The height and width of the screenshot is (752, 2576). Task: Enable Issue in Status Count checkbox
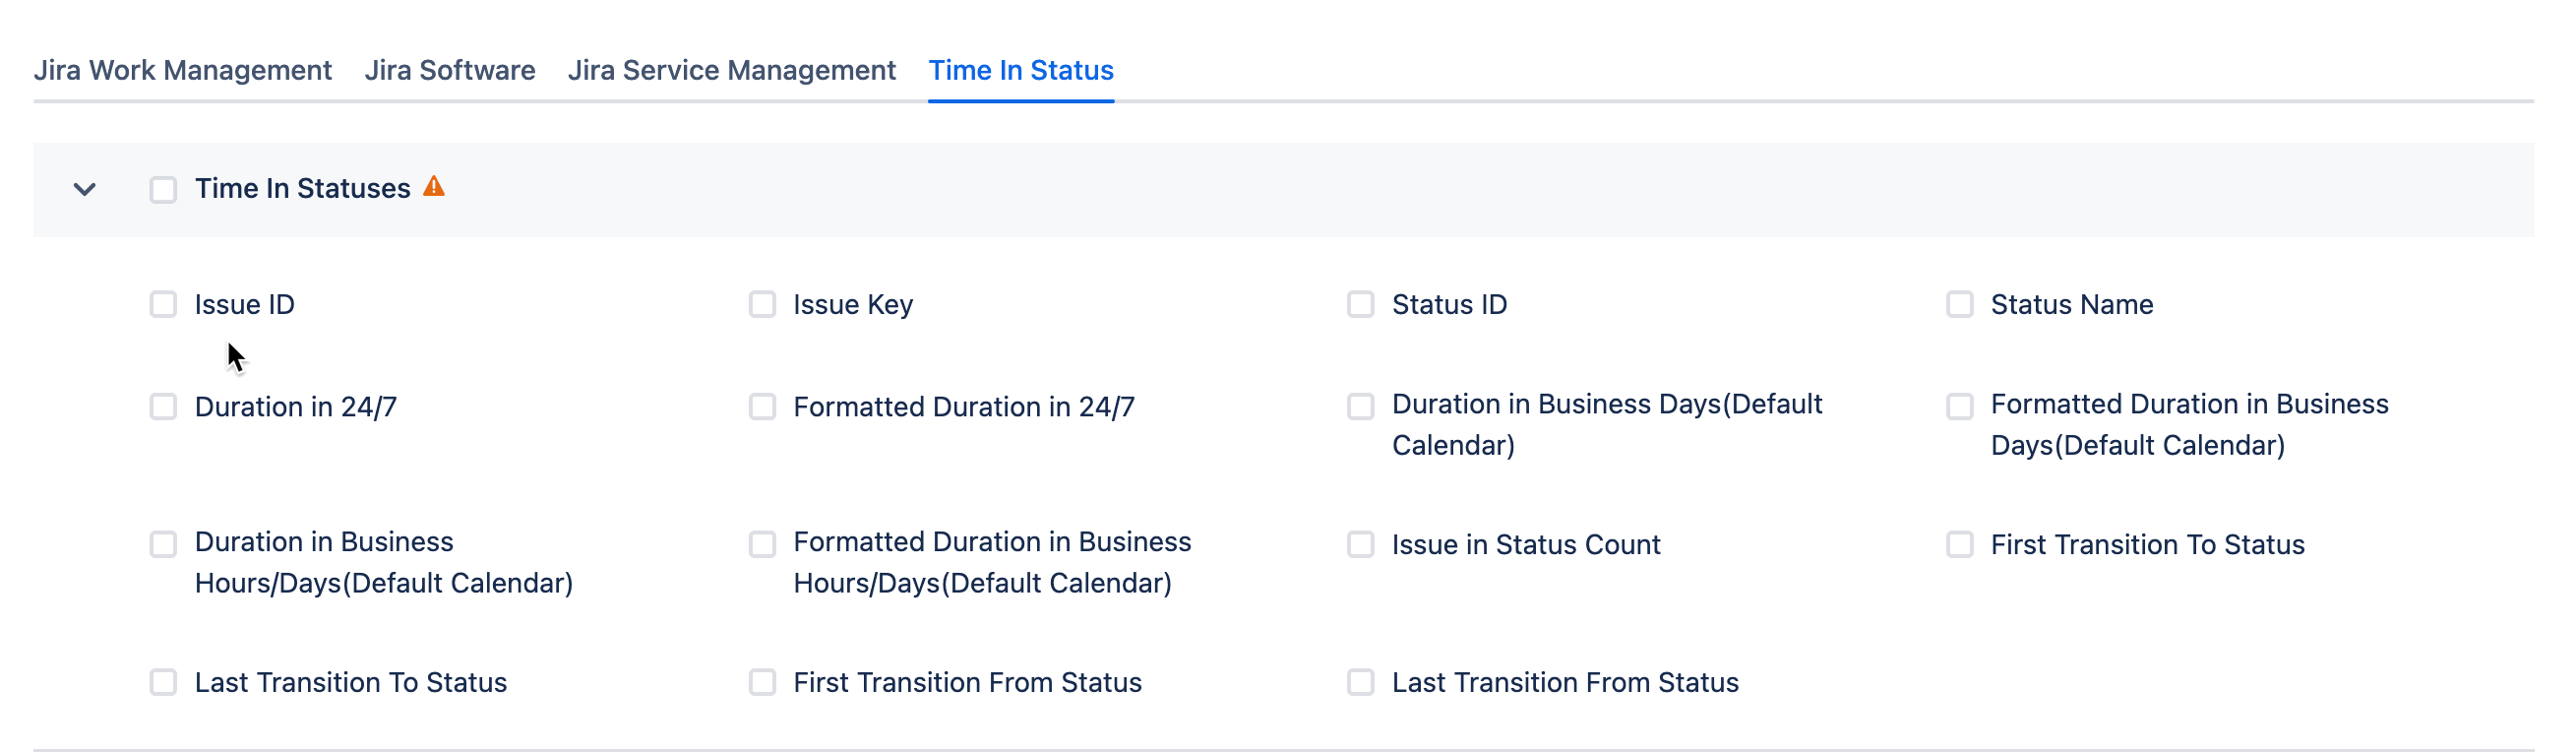[x=1360, y=544]
